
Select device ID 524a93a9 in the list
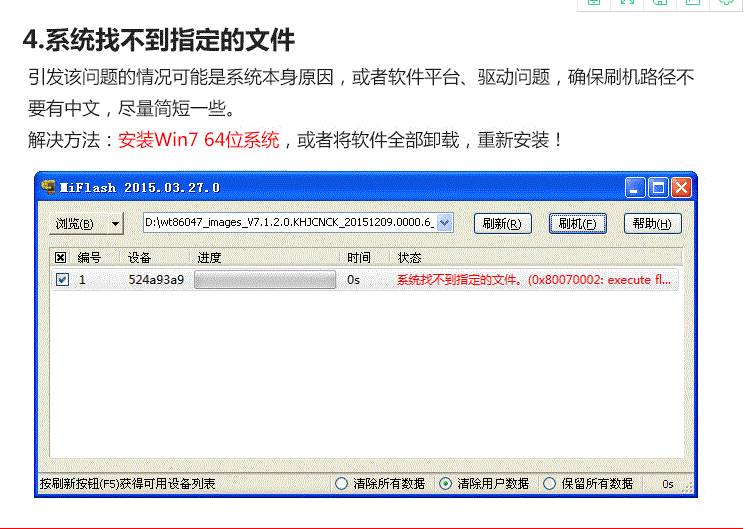point(156,280)
